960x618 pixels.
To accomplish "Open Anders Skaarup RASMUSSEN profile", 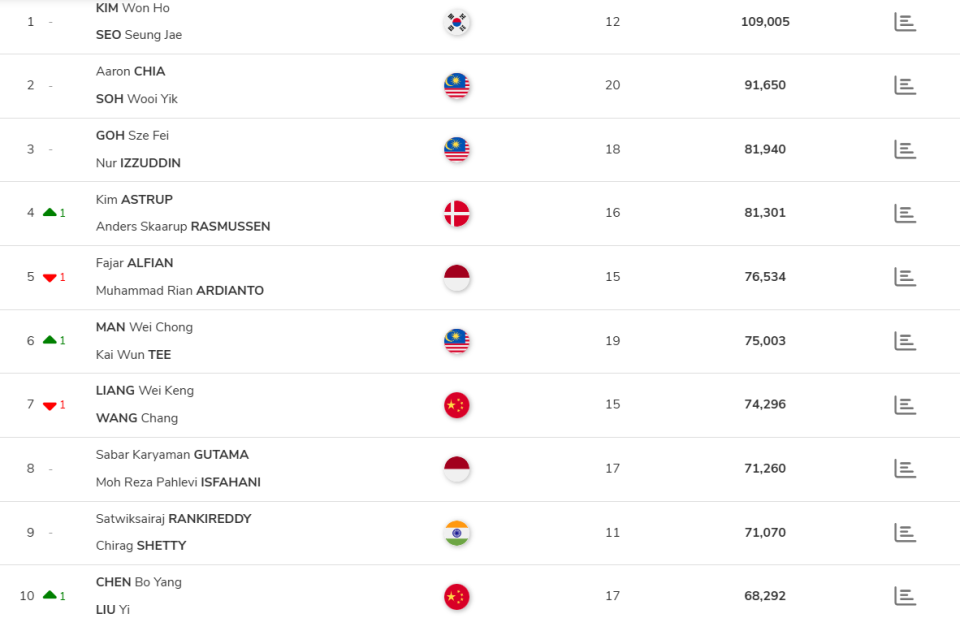I will (183, 227).
